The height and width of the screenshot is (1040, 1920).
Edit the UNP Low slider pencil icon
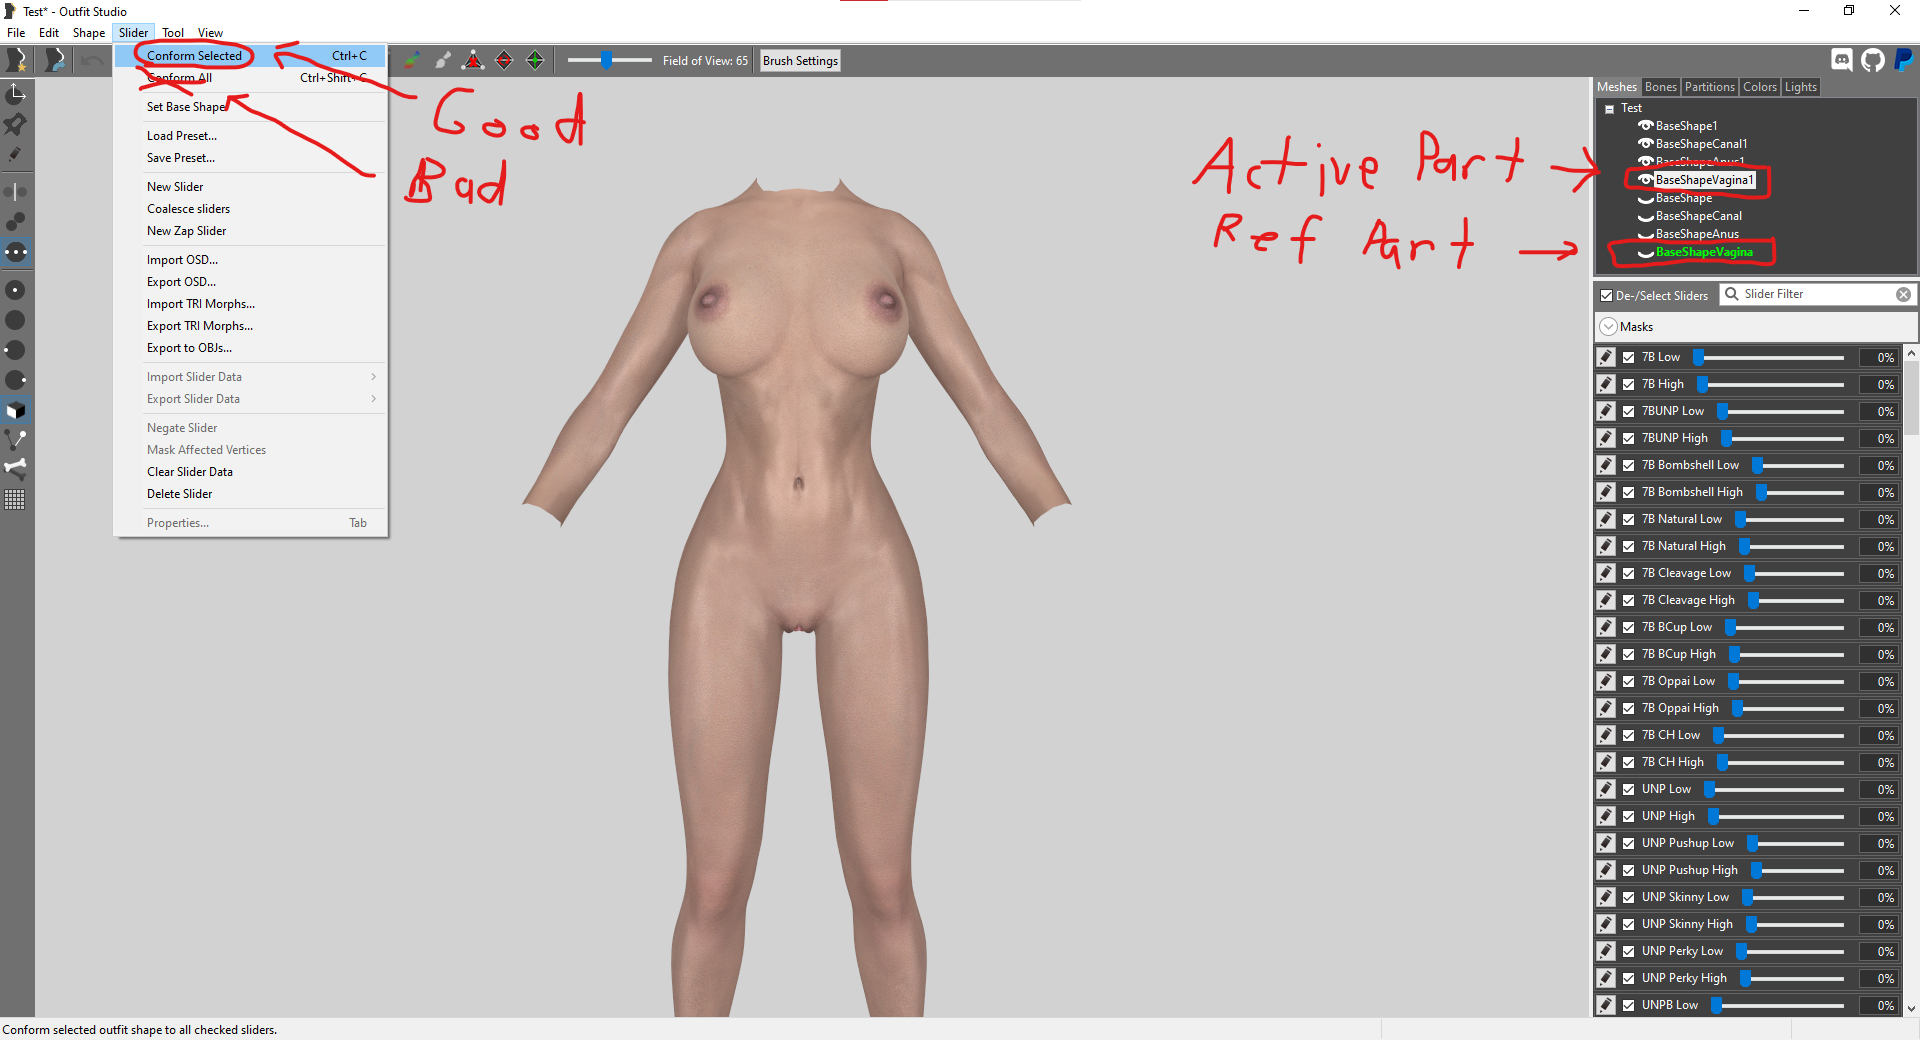point(1606,789)
